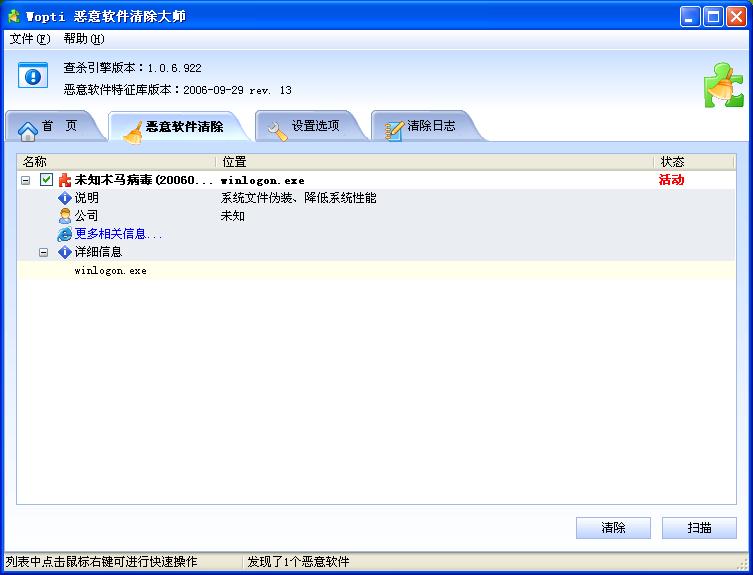Click the 查杀引擎版本：1.0.6.922 text
This screenshot has height=575, width=753.
tap(133, 68)
